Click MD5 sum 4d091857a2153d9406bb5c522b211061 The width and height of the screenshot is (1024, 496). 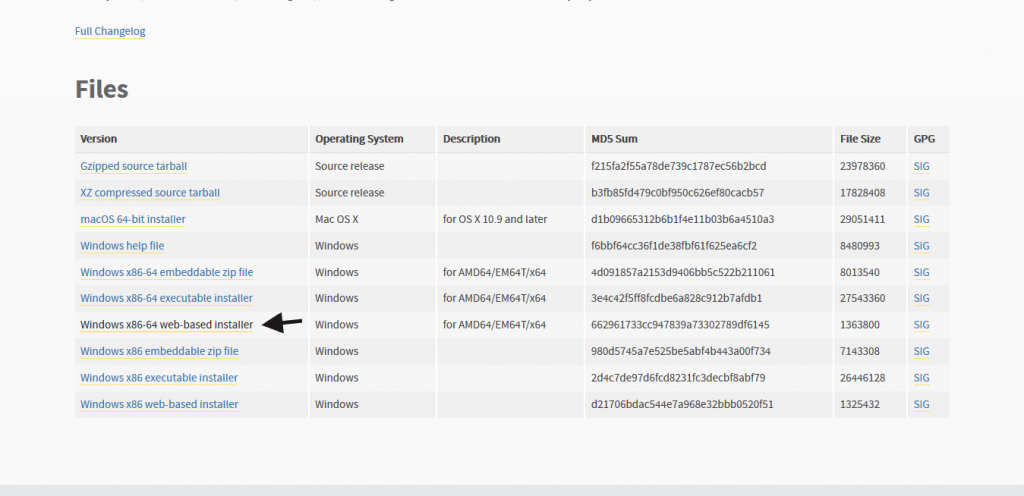(x=683, y=272)
